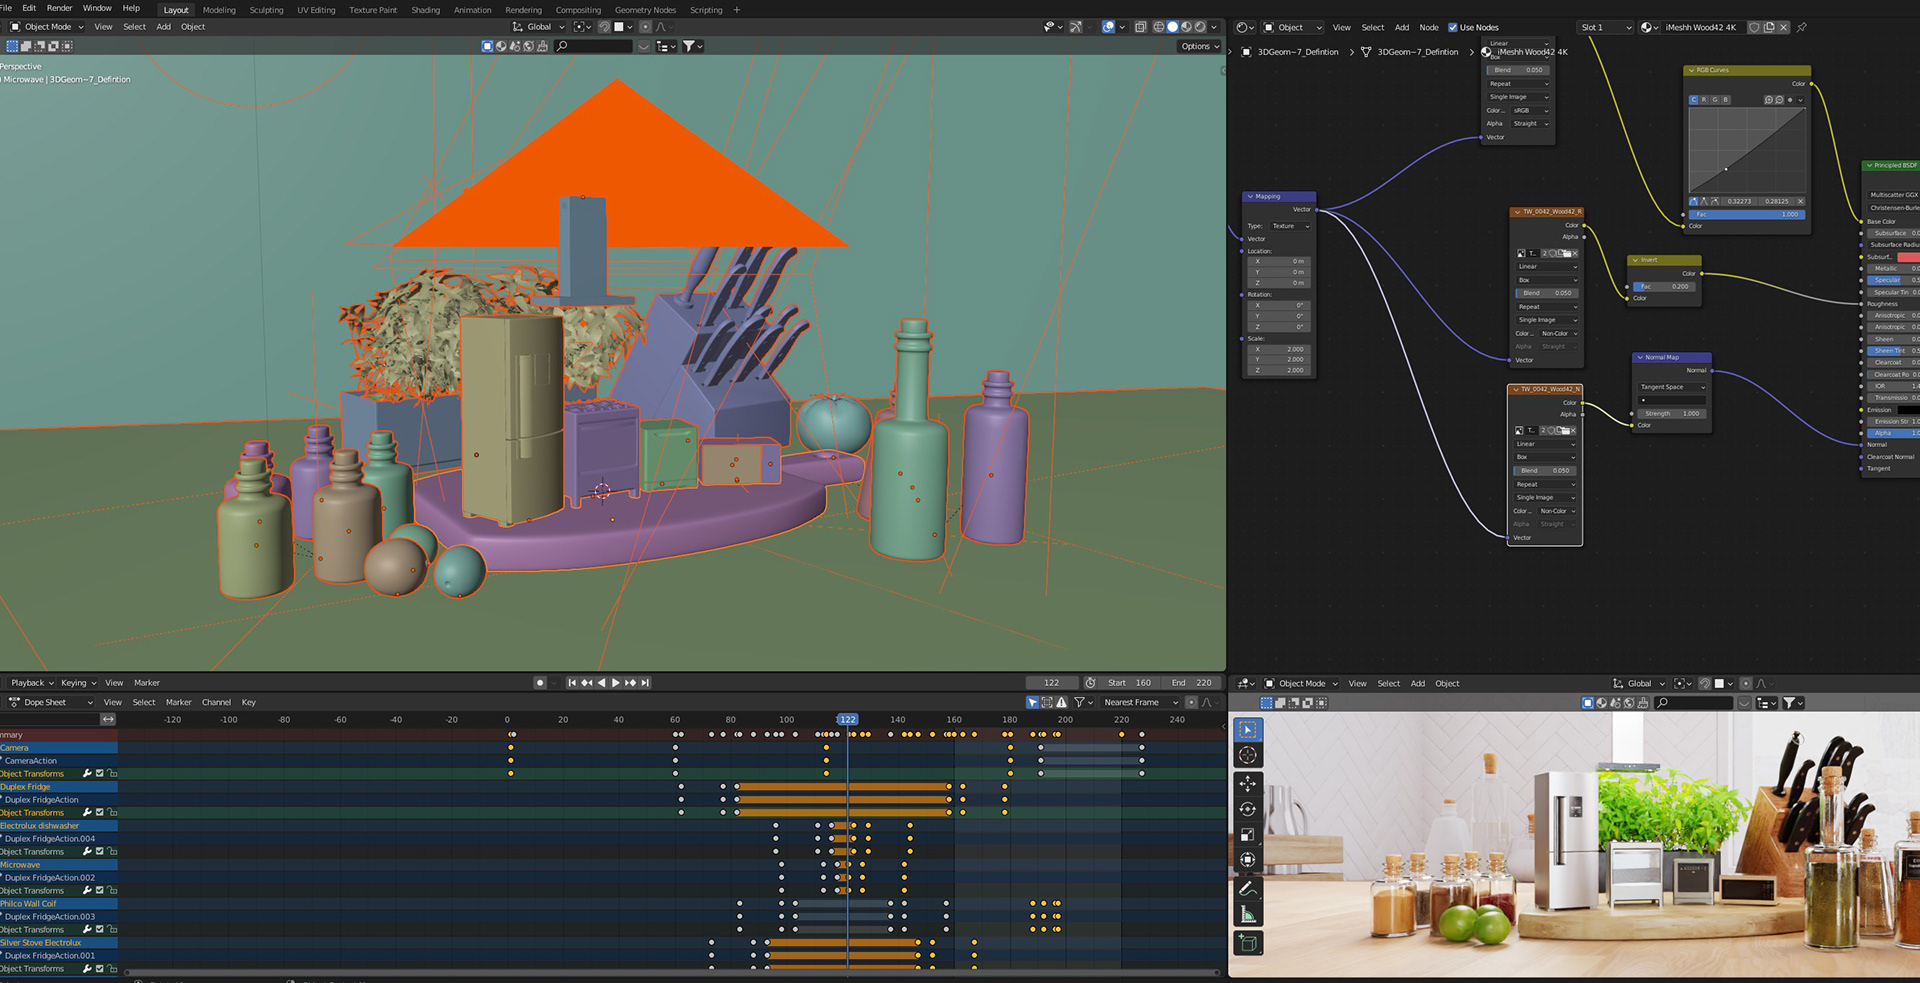1920x983 pixels.
Task: Click the lock icon on Microwave Object Transforms
Action: tap(112, 891)
